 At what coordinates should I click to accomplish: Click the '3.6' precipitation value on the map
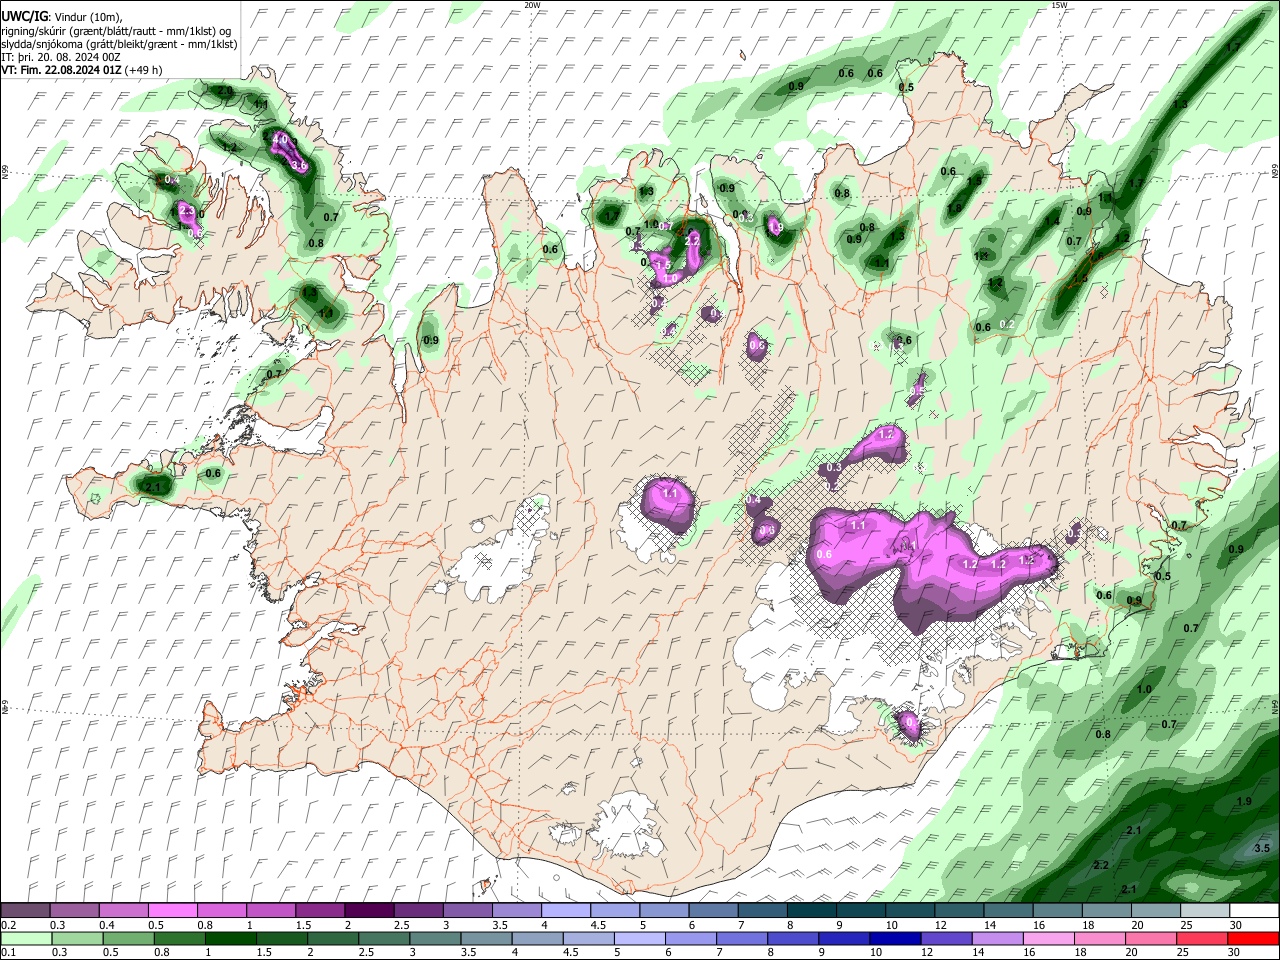(x=298, y=166)
